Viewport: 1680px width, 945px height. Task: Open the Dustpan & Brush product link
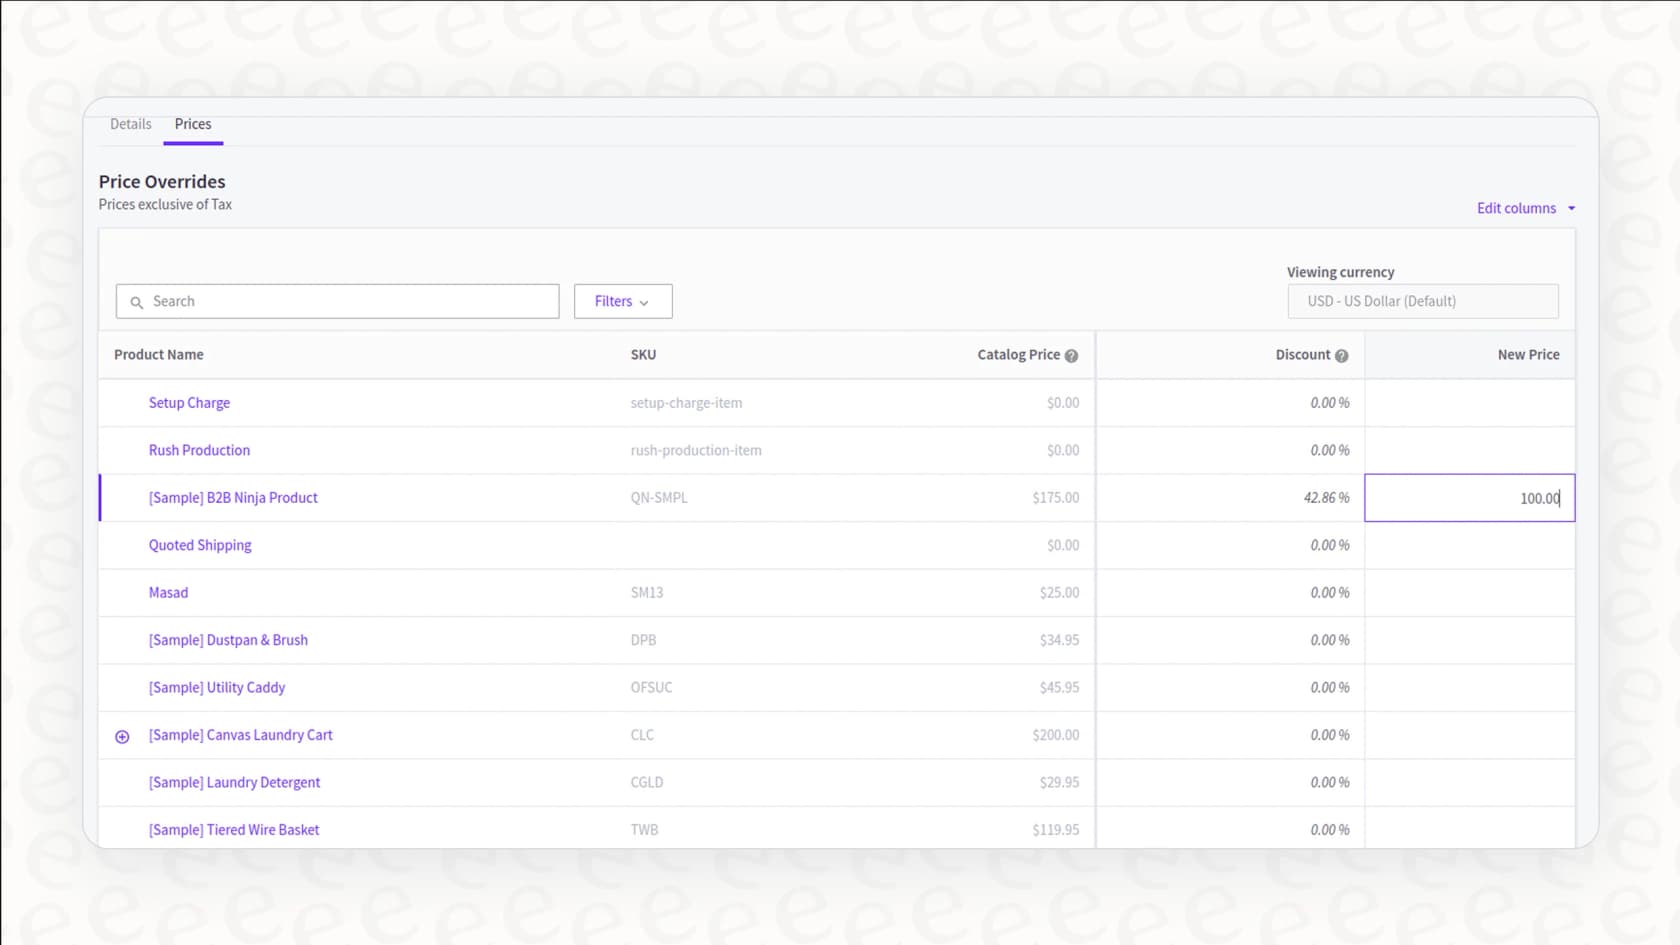click(228, 640)
